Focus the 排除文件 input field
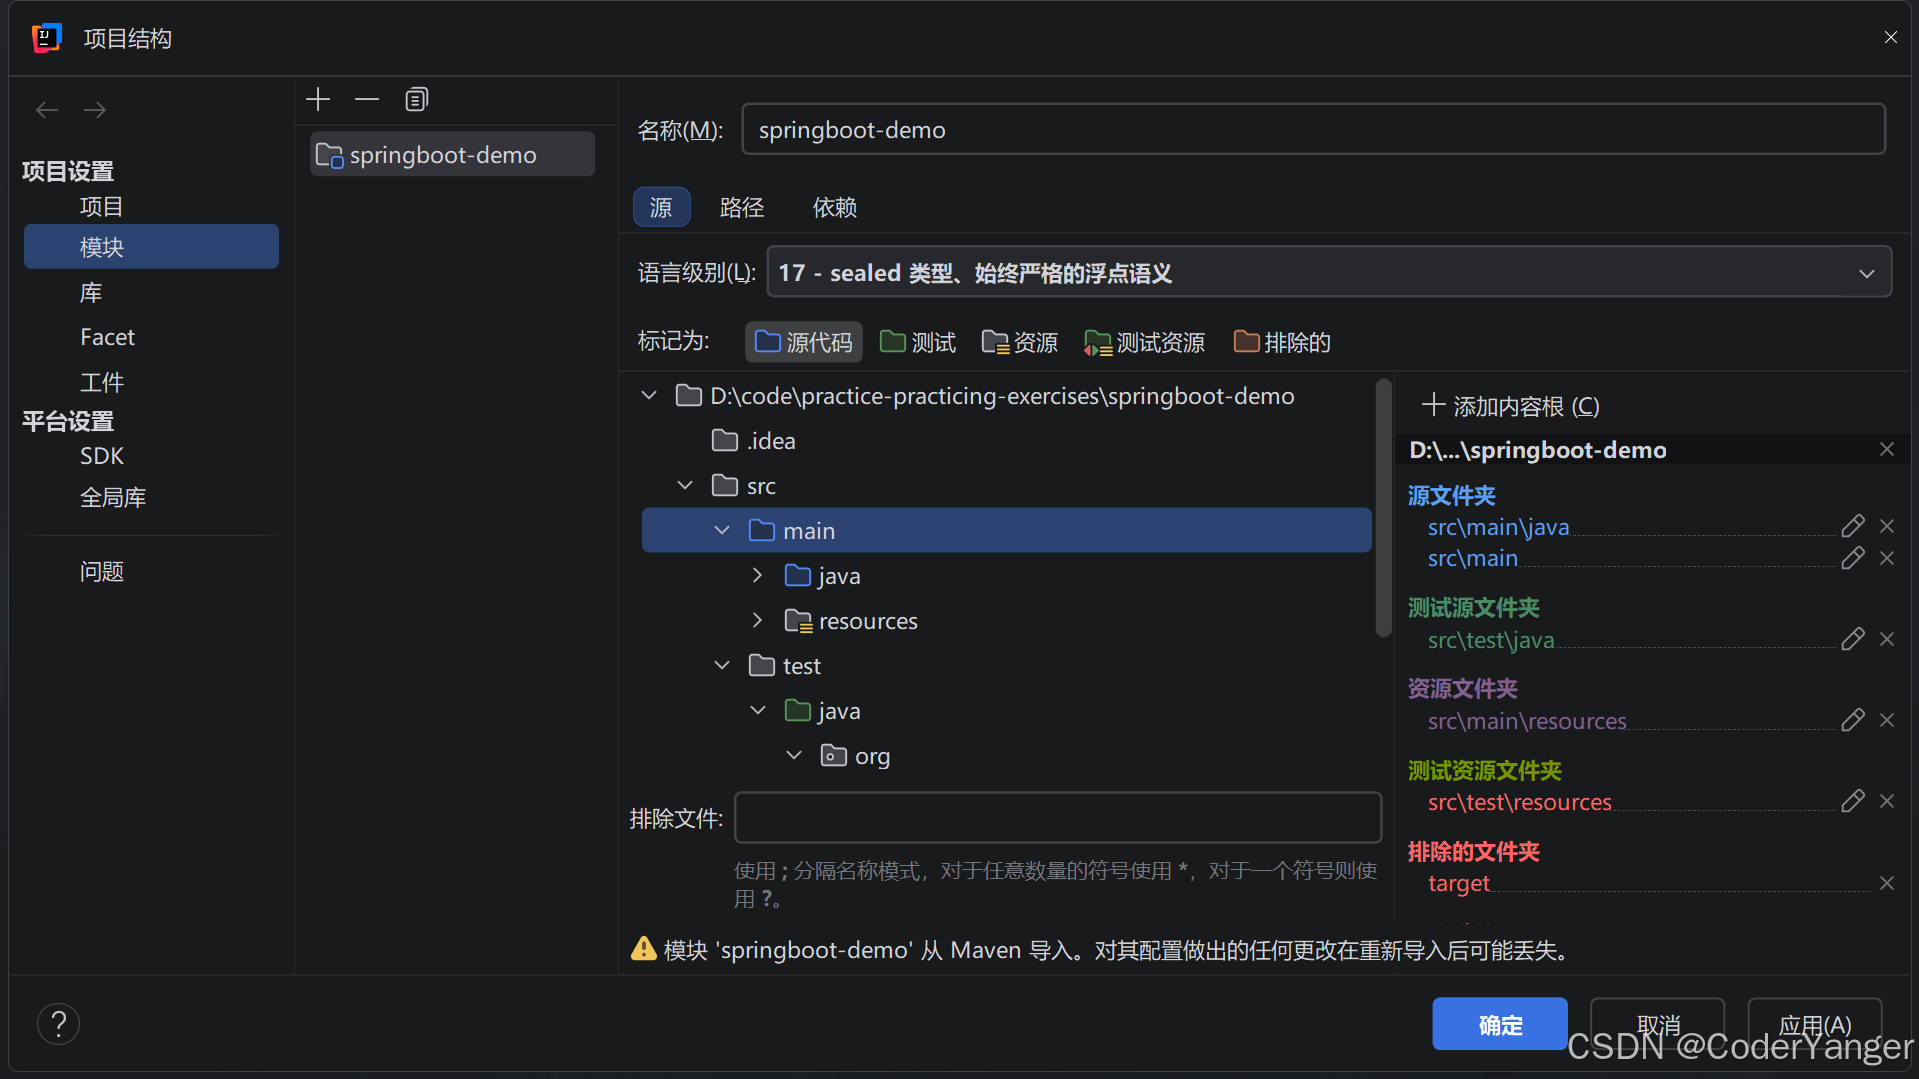The image size is (1919, 1079). (x=1058, y=818)
